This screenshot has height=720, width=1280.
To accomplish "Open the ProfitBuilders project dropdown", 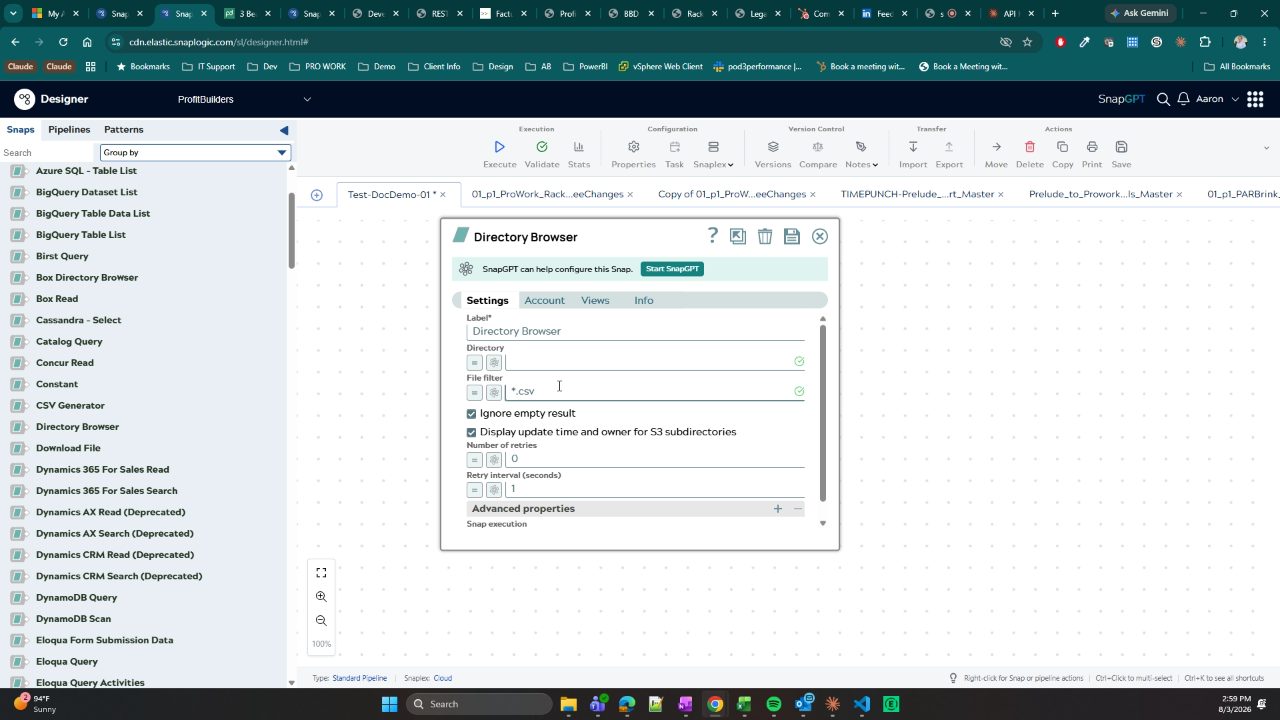I will [245, 99].
